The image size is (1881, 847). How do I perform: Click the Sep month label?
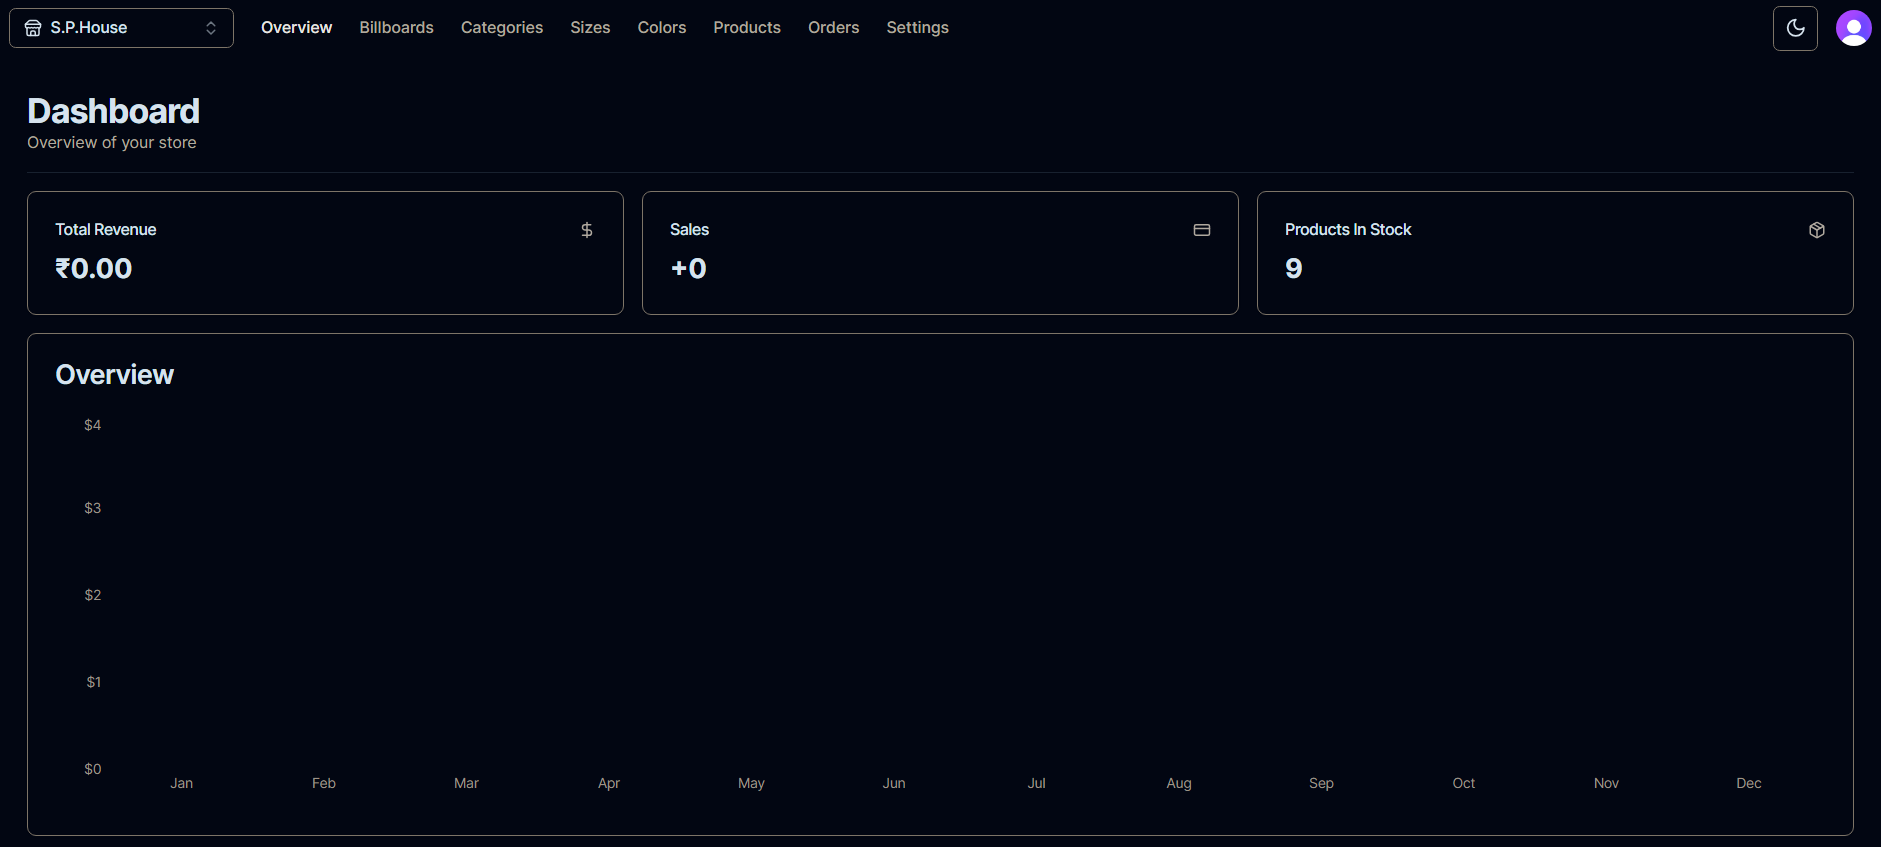point(1321,783)
